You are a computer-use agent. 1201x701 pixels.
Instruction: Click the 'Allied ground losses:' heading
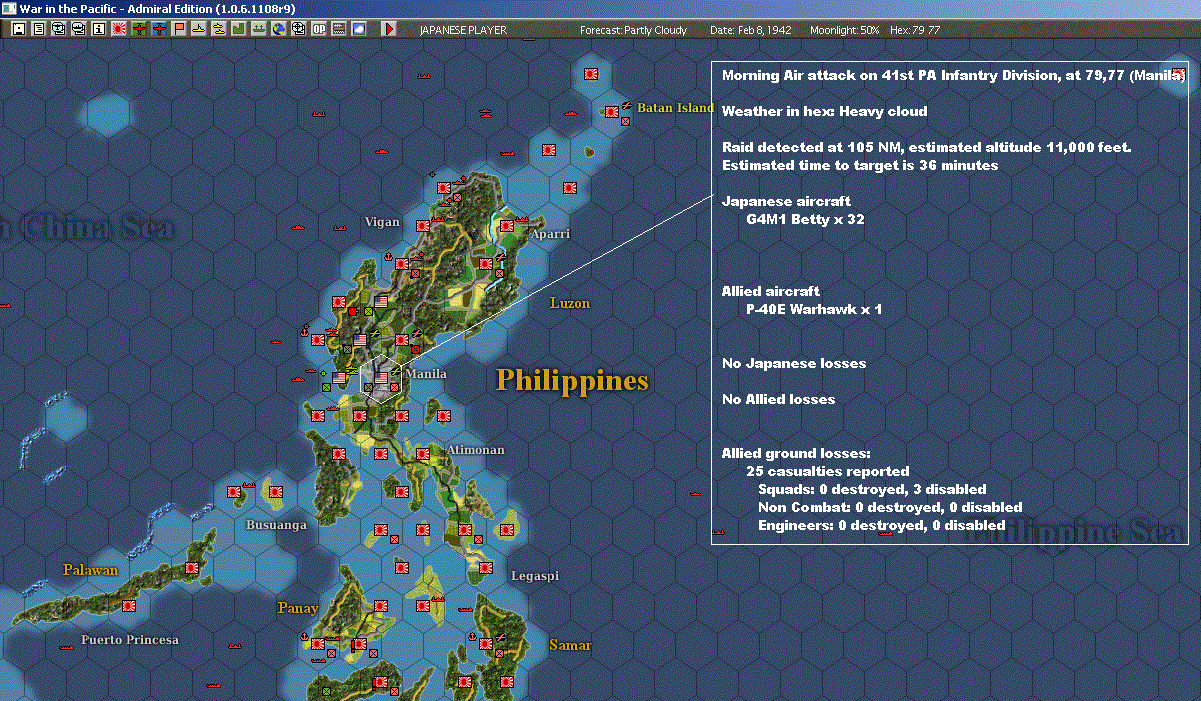pyautogui.click(x=796, y=453)
